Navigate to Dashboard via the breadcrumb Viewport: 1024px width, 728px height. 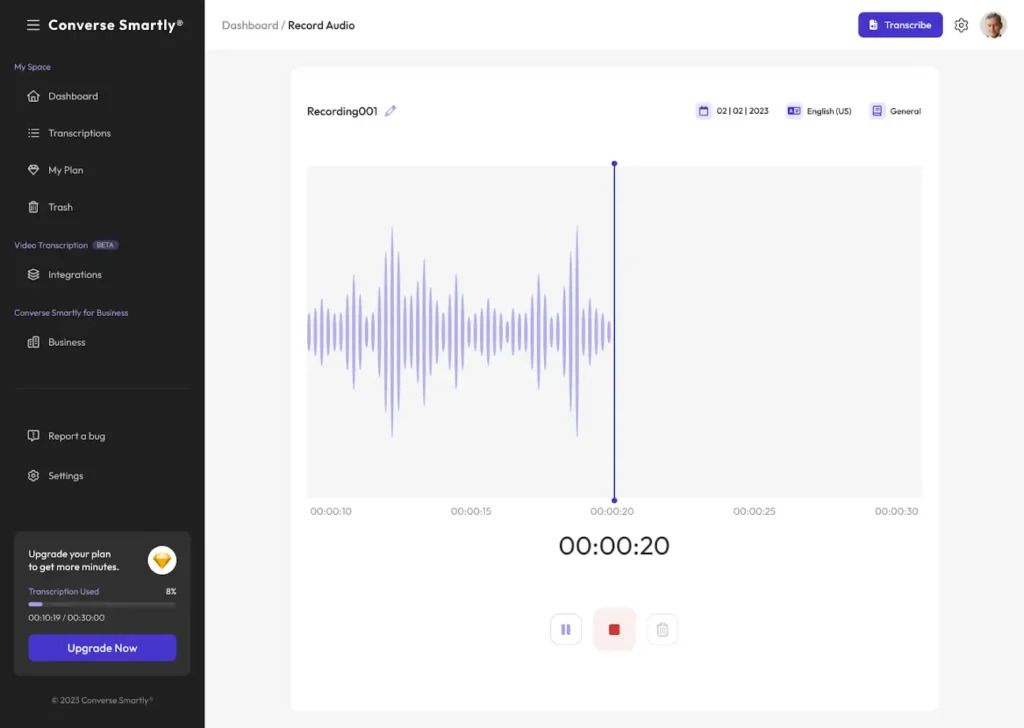251,25
